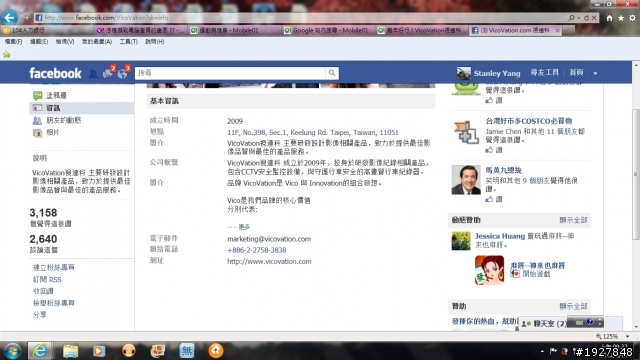This screenshot has height=360, width=640.
Task: Select the 資訊 info item in sidebar
Action: pyautogui.click(x=82, y=108)
